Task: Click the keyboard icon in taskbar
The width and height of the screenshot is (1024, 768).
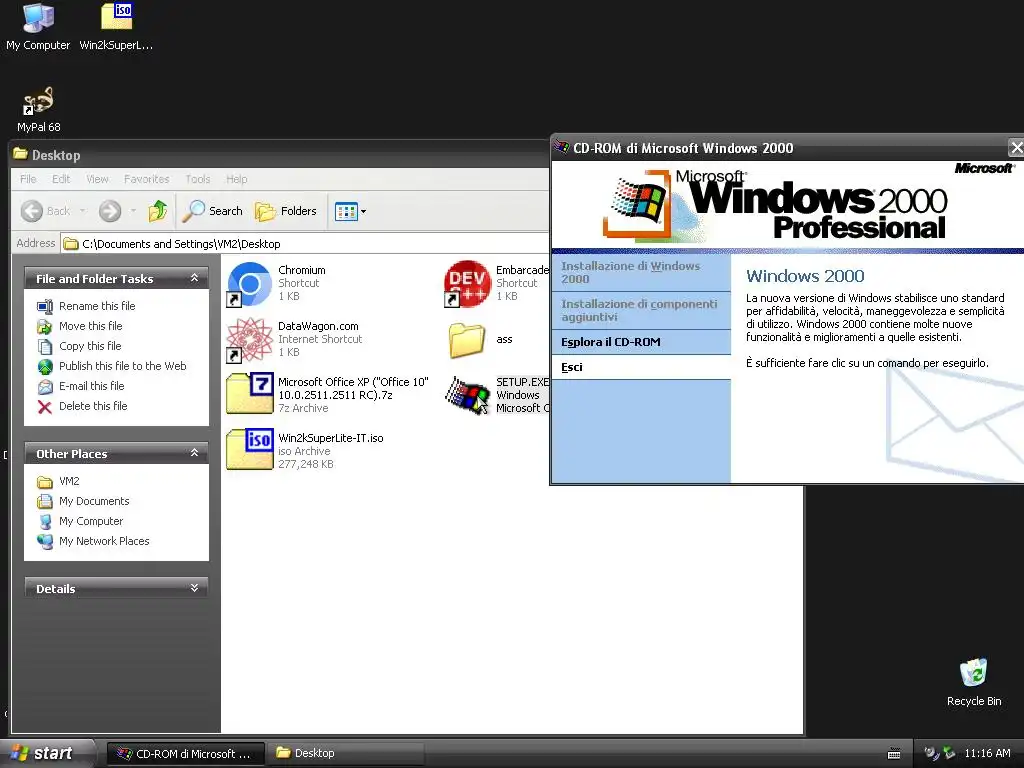Action: coord(894,754)
